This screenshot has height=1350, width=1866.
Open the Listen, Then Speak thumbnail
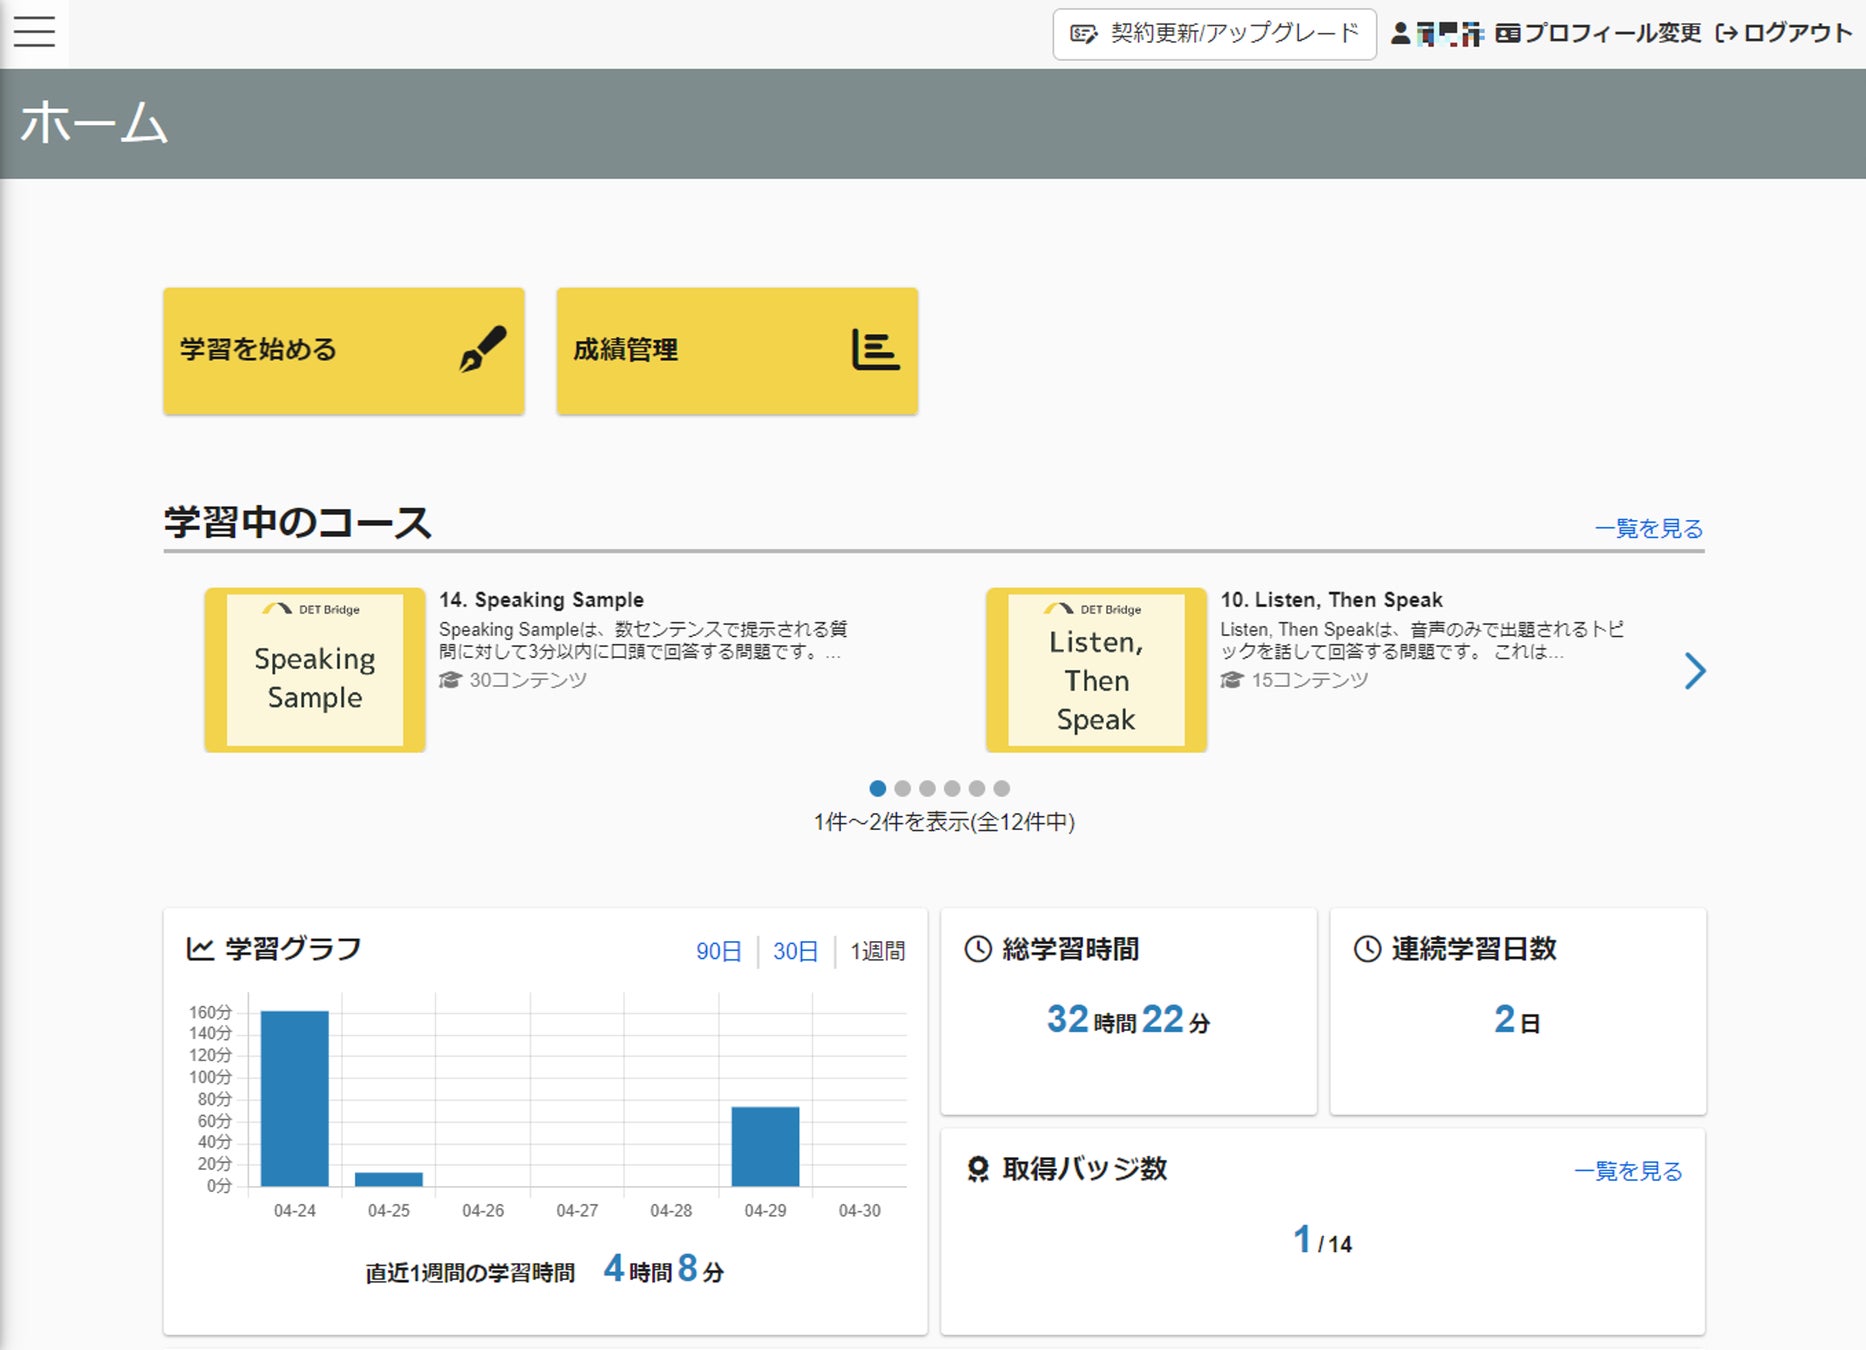pos(1096,670)
